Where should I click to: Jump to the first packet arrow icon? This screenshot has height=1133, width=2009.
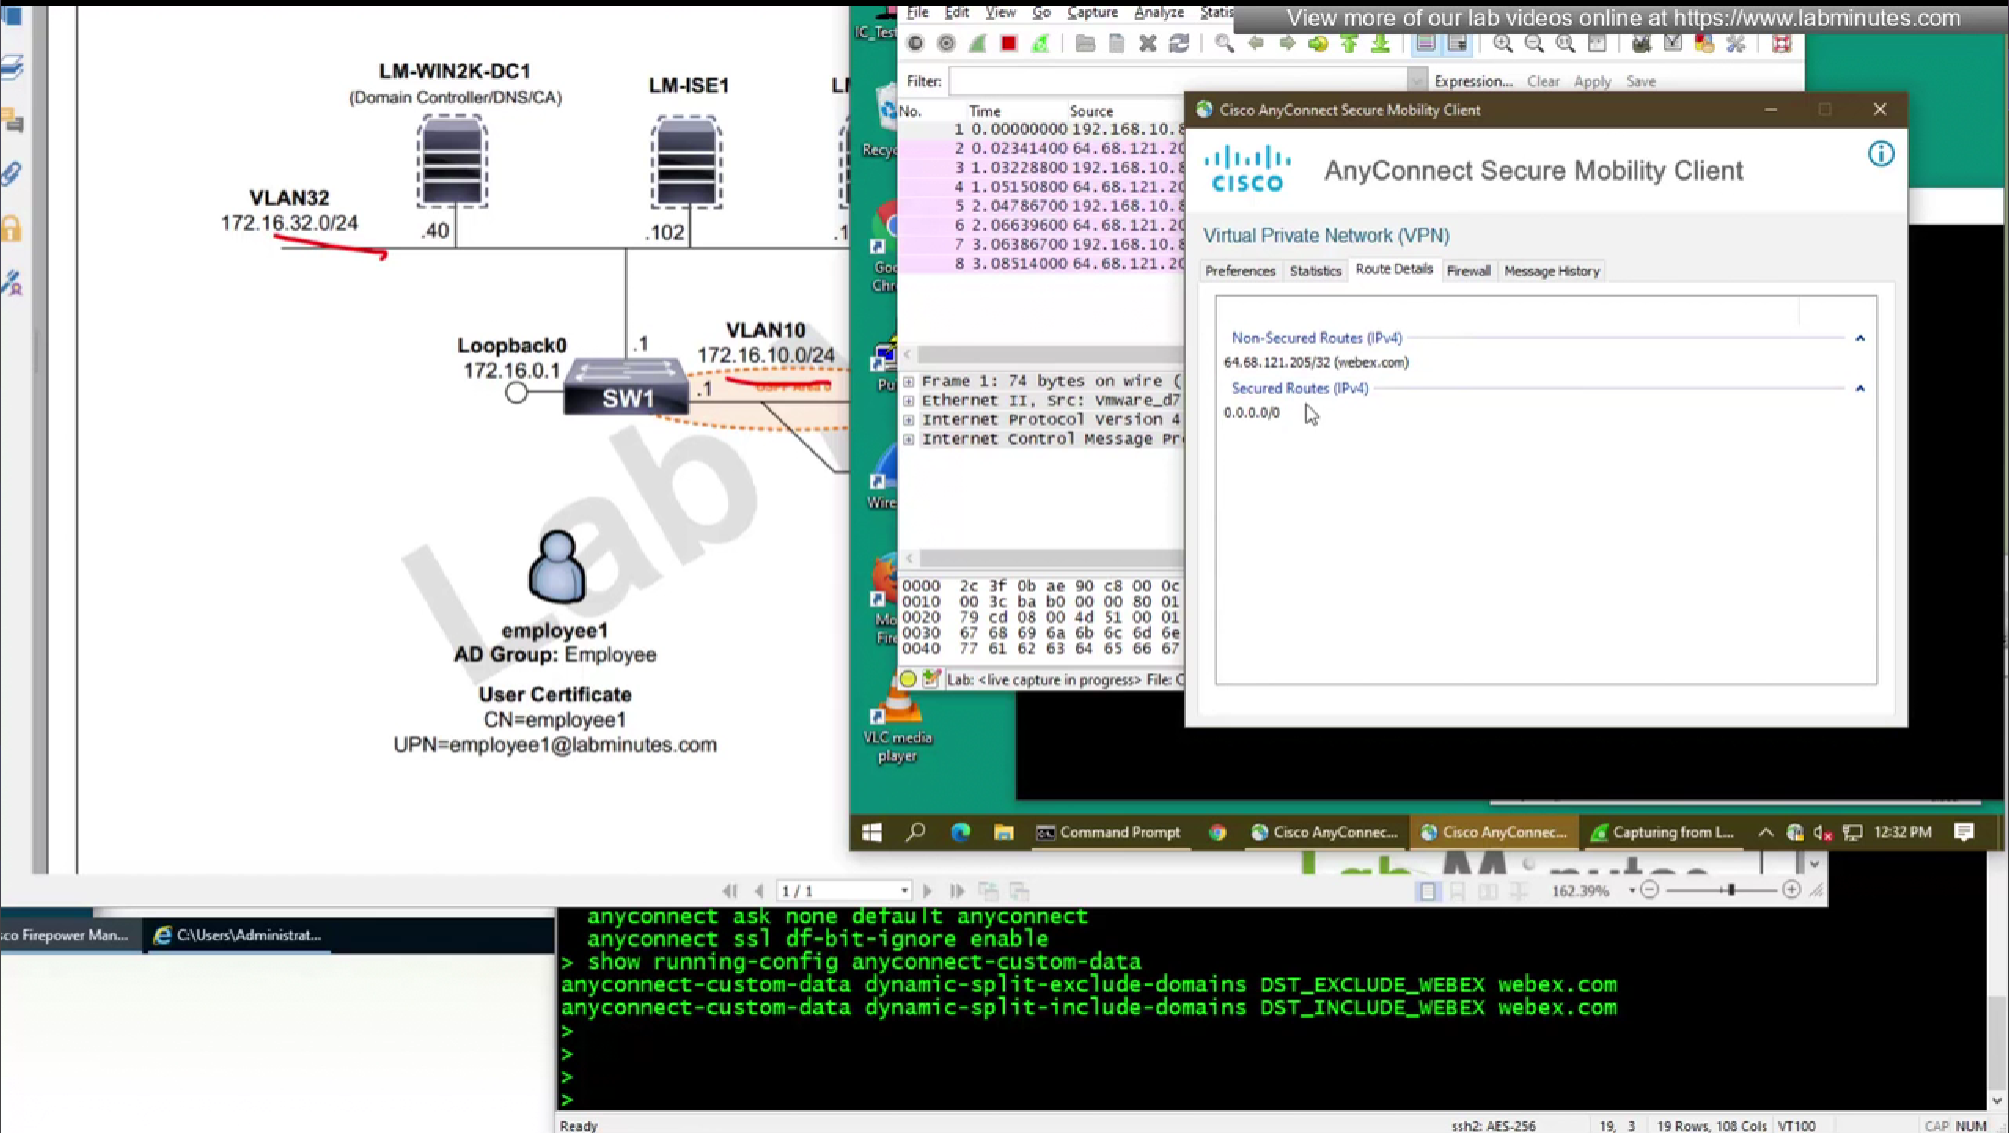tap(1349, 44)
